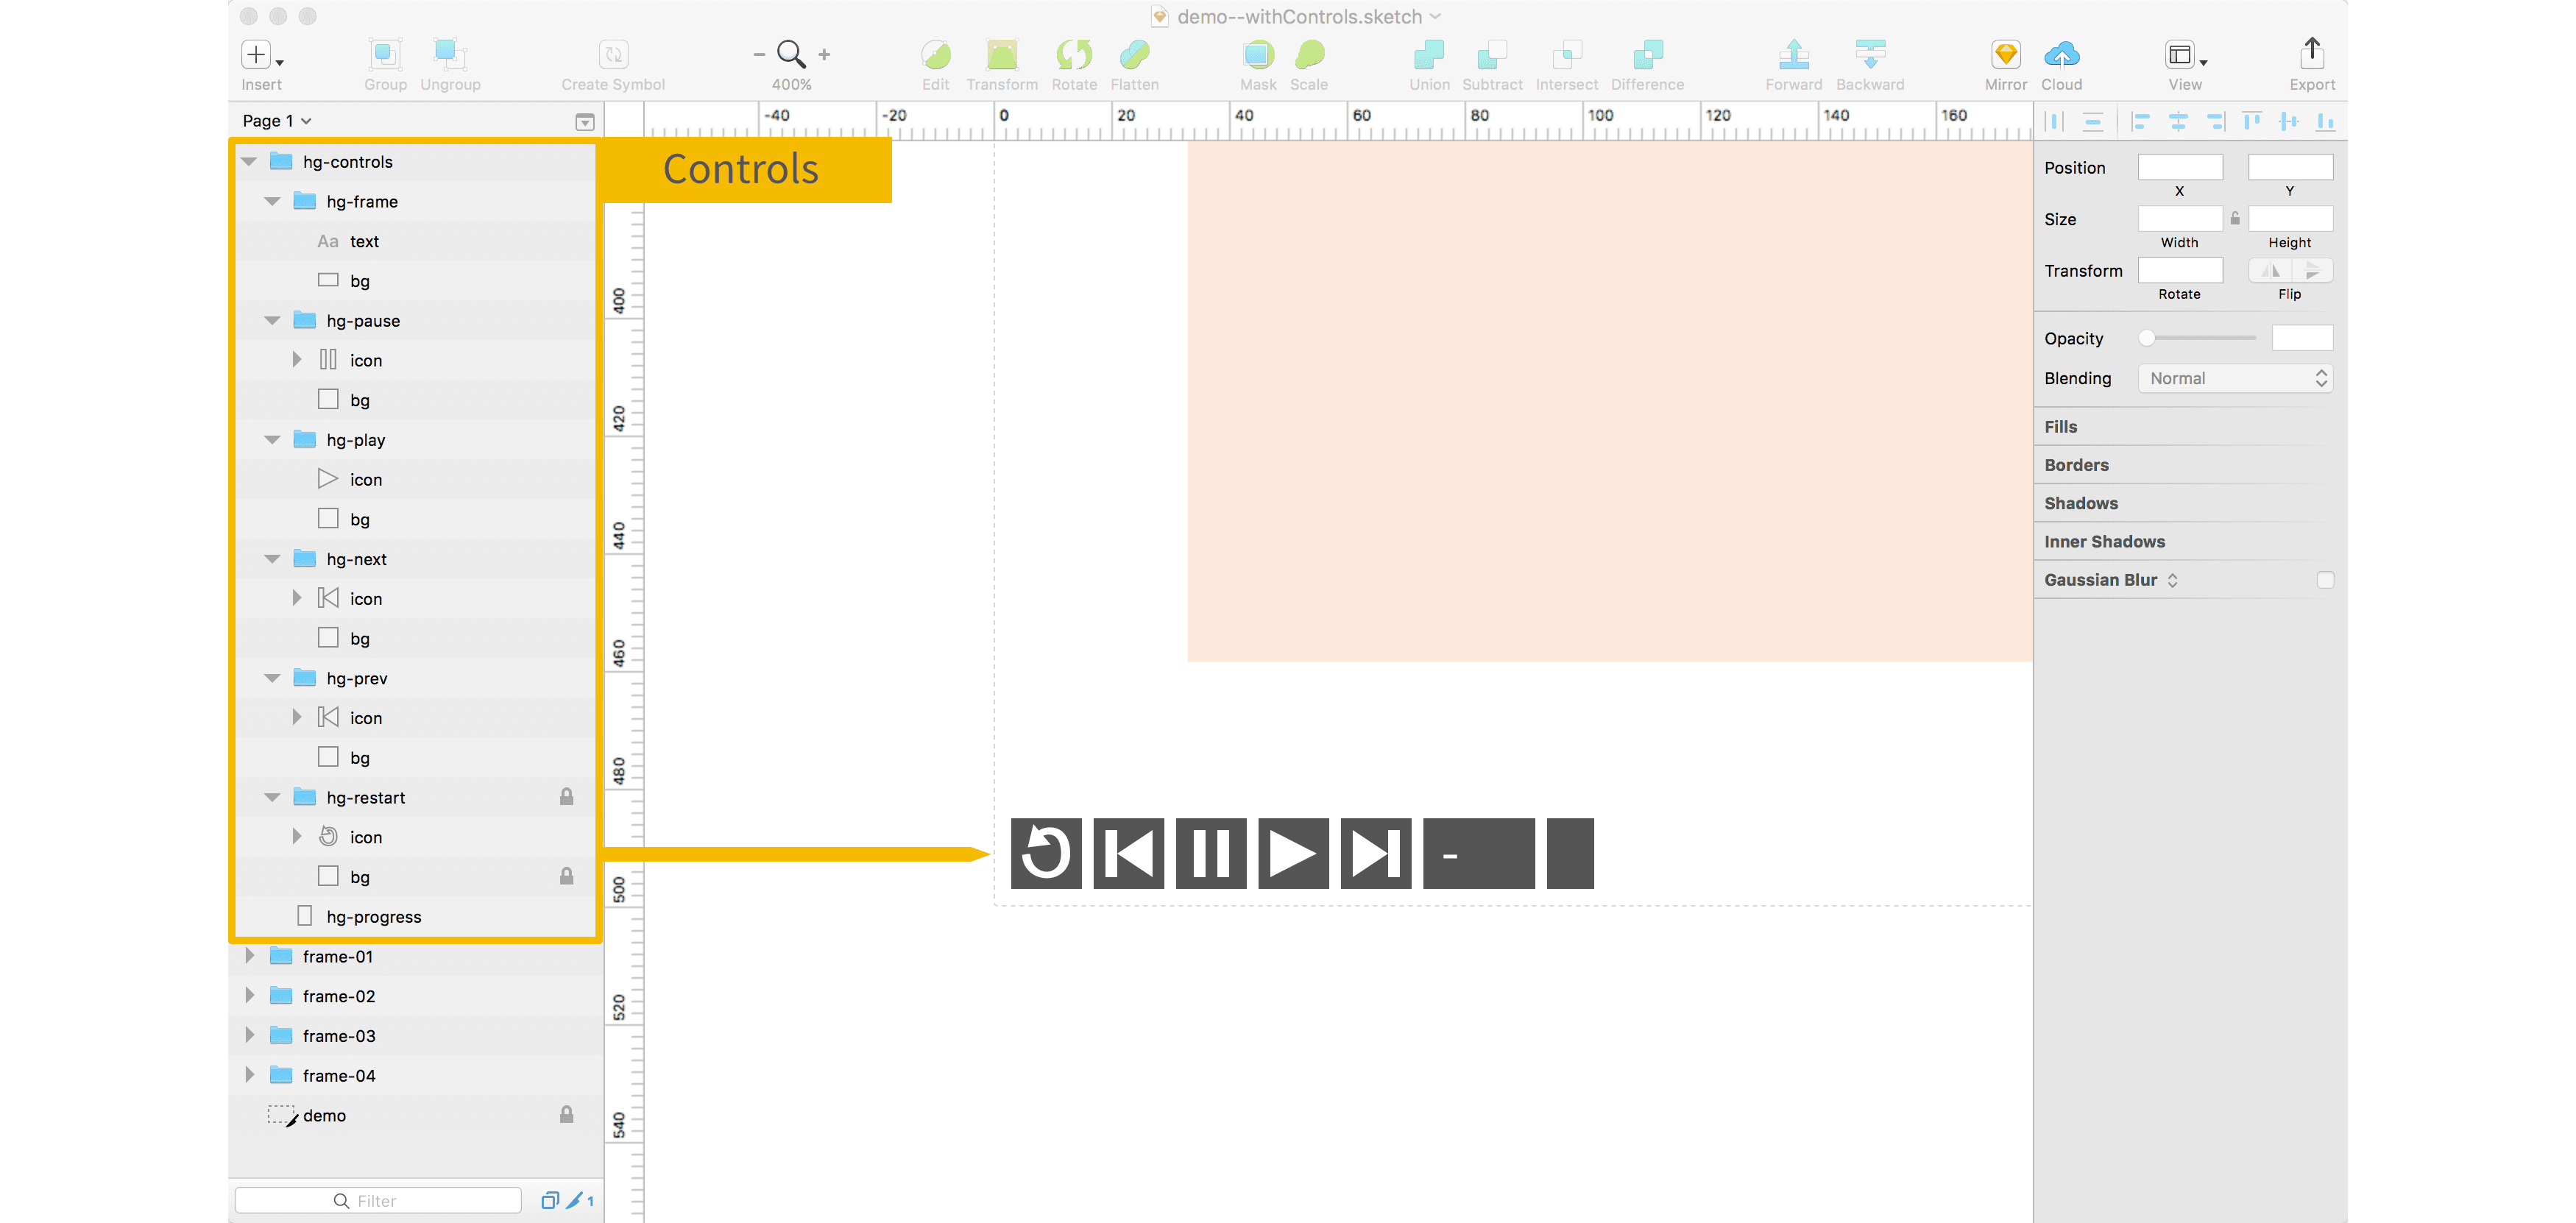Click the Mask toolbar icon
The height and width of the screenshot is (1223, 2576).
tap(1258, 54)
